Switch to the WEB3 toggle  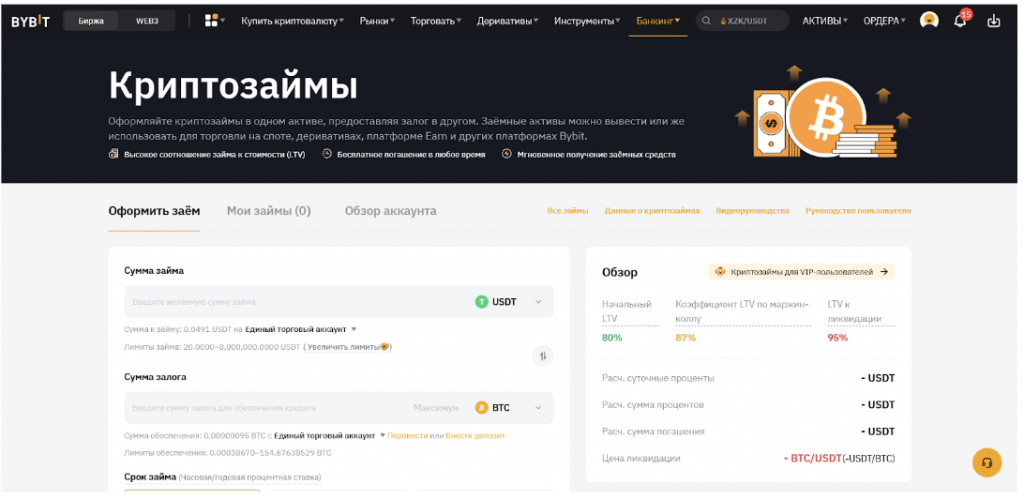[x=147, y=21]
